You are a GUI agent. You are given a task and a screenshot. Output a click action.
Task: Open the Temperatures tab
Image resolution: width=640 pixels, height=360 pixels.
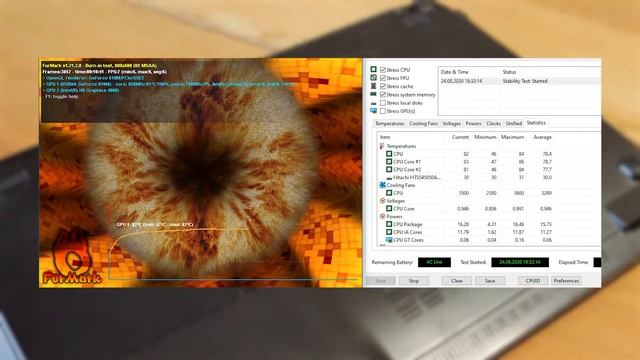click(390, 123)
